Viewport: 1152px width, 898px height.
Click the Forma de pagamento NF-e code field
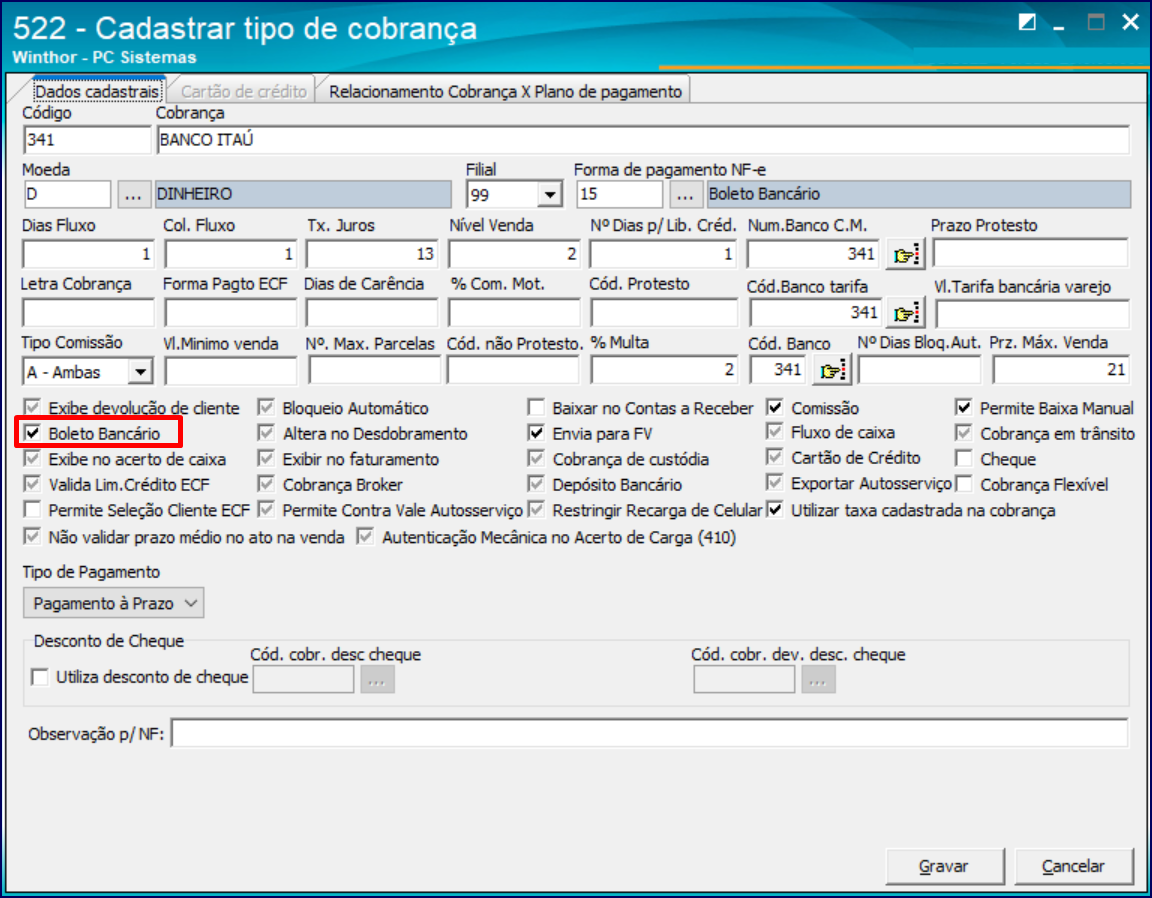[x=619, y=195]
